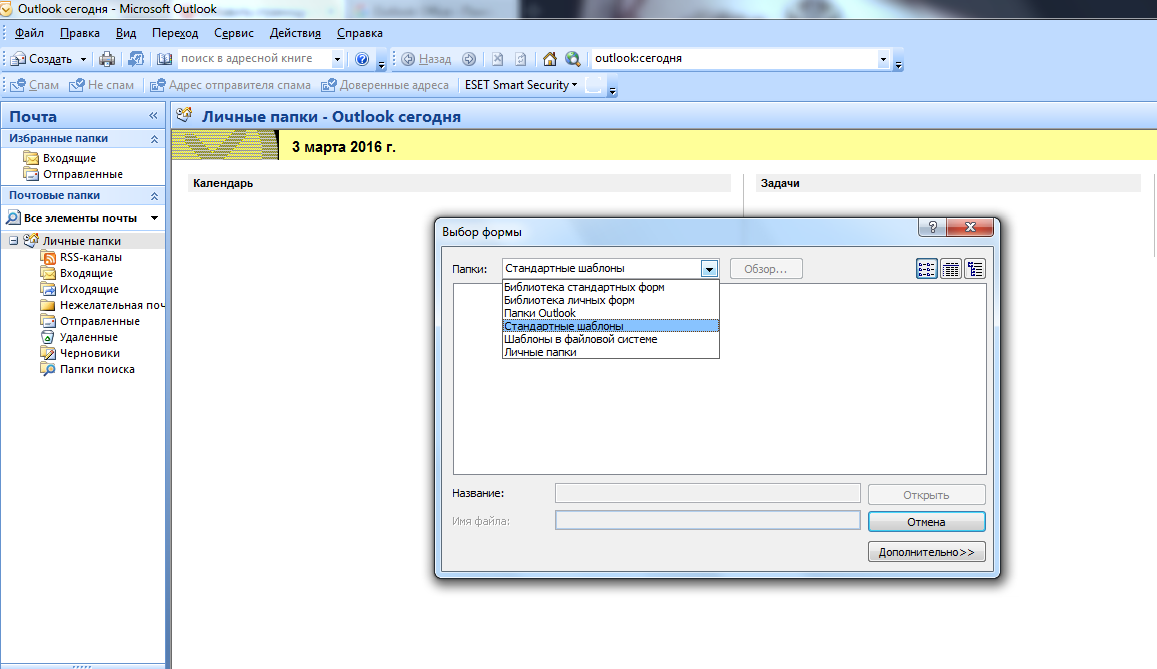The image size is (1157, 669).
Task: Click the blue help question mark icon
Action: (362, 59)
